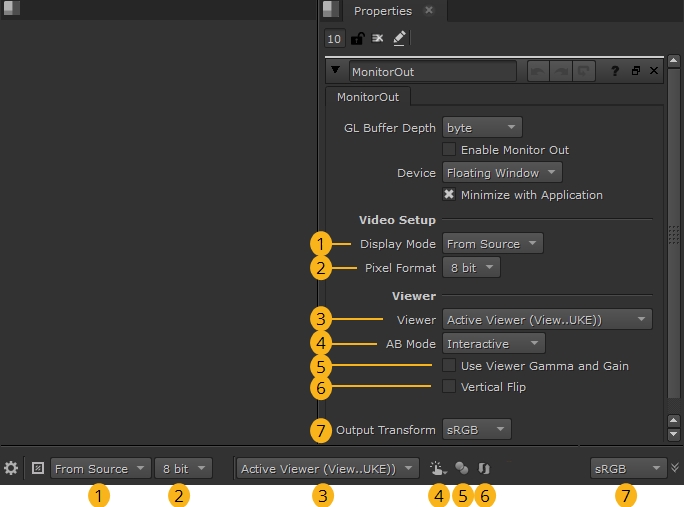
Task: Click the pencil edit icon in Properties
Action: (x=400, y=38)
